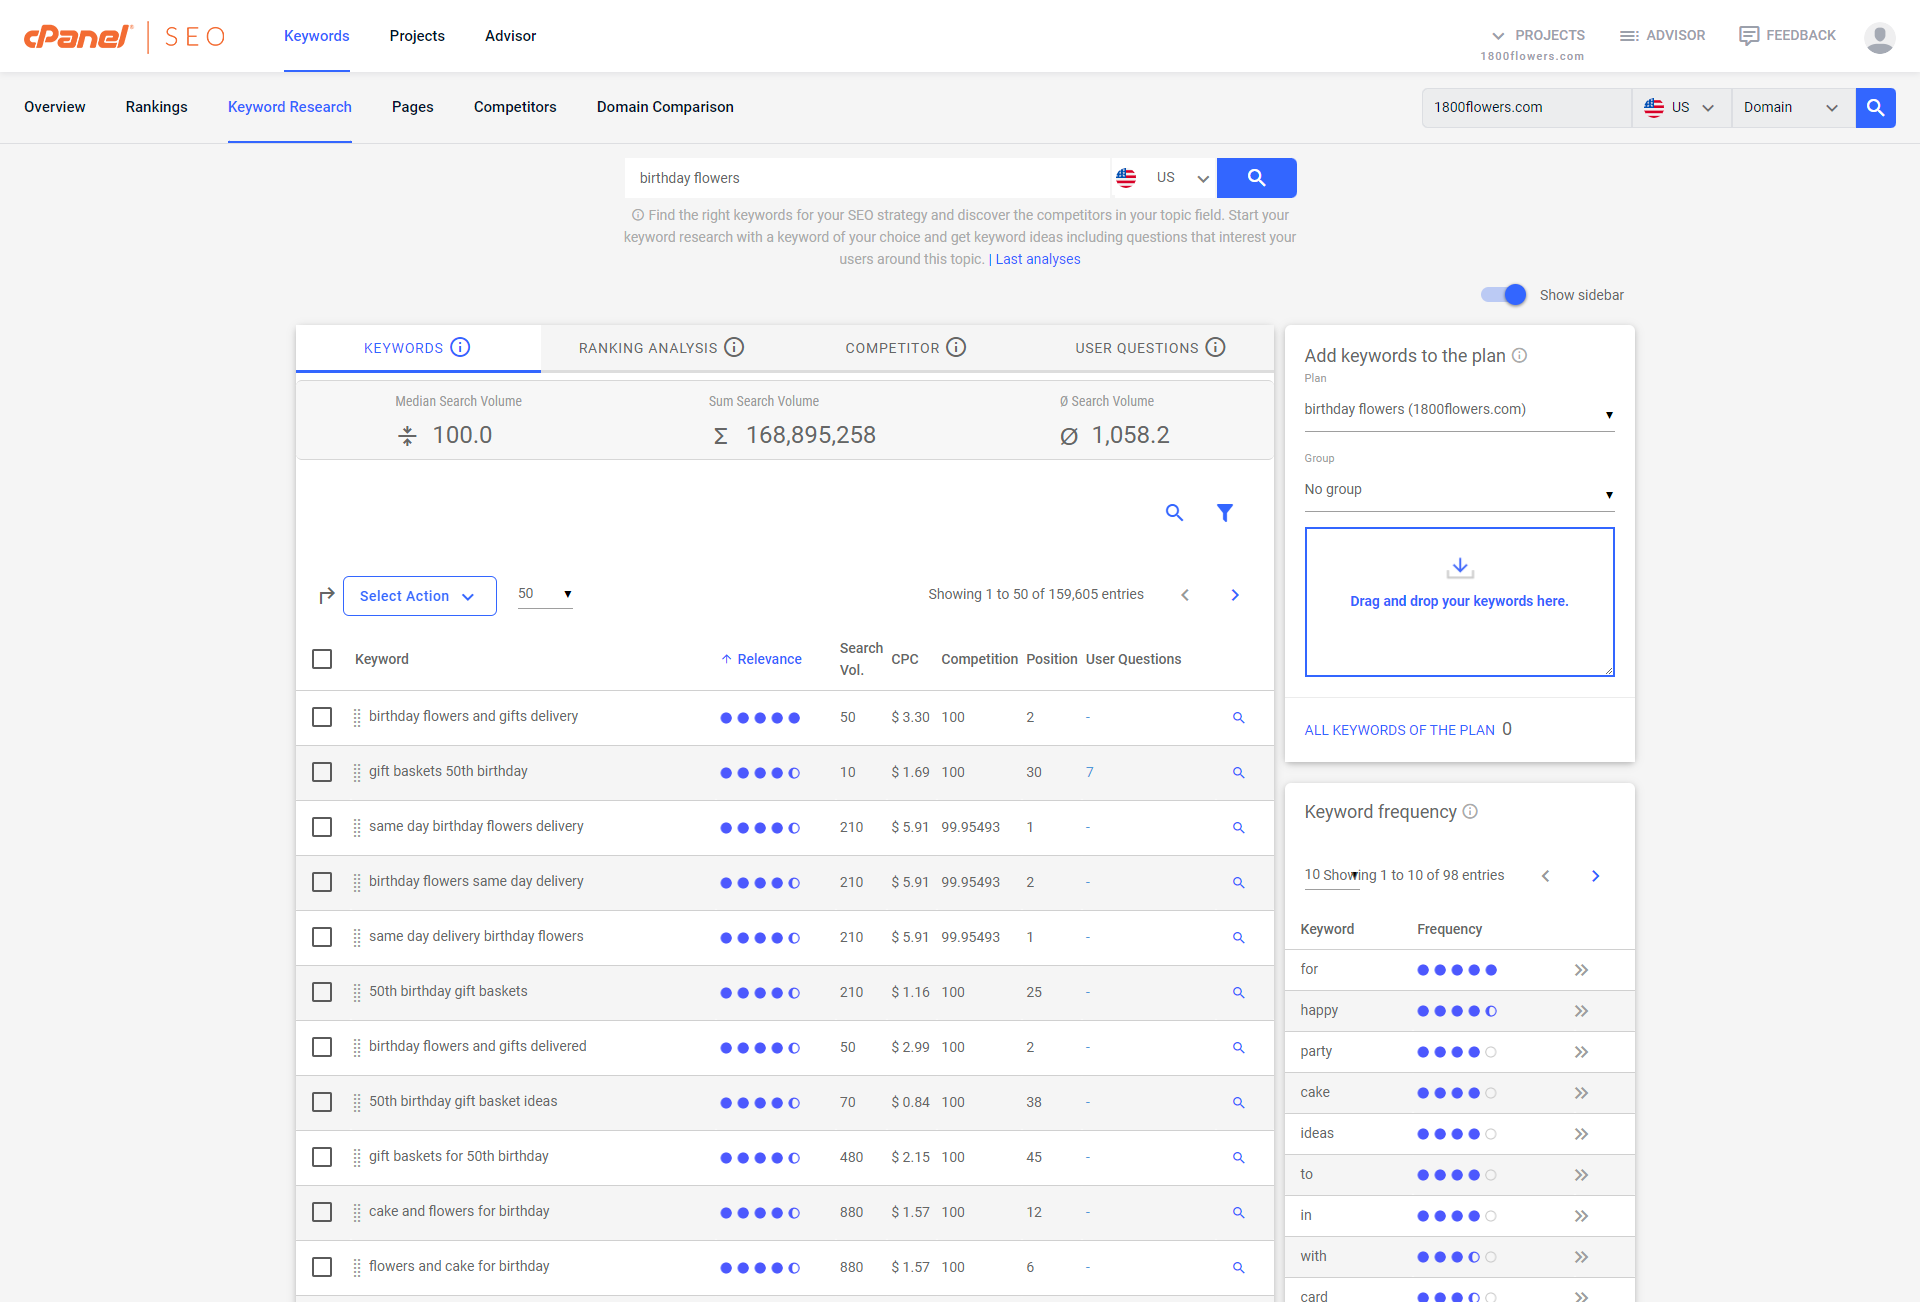The height and width of the screenshot is (1302, 1920).
Task: Expand the No group dropdown
Action: coord(1458,490)
